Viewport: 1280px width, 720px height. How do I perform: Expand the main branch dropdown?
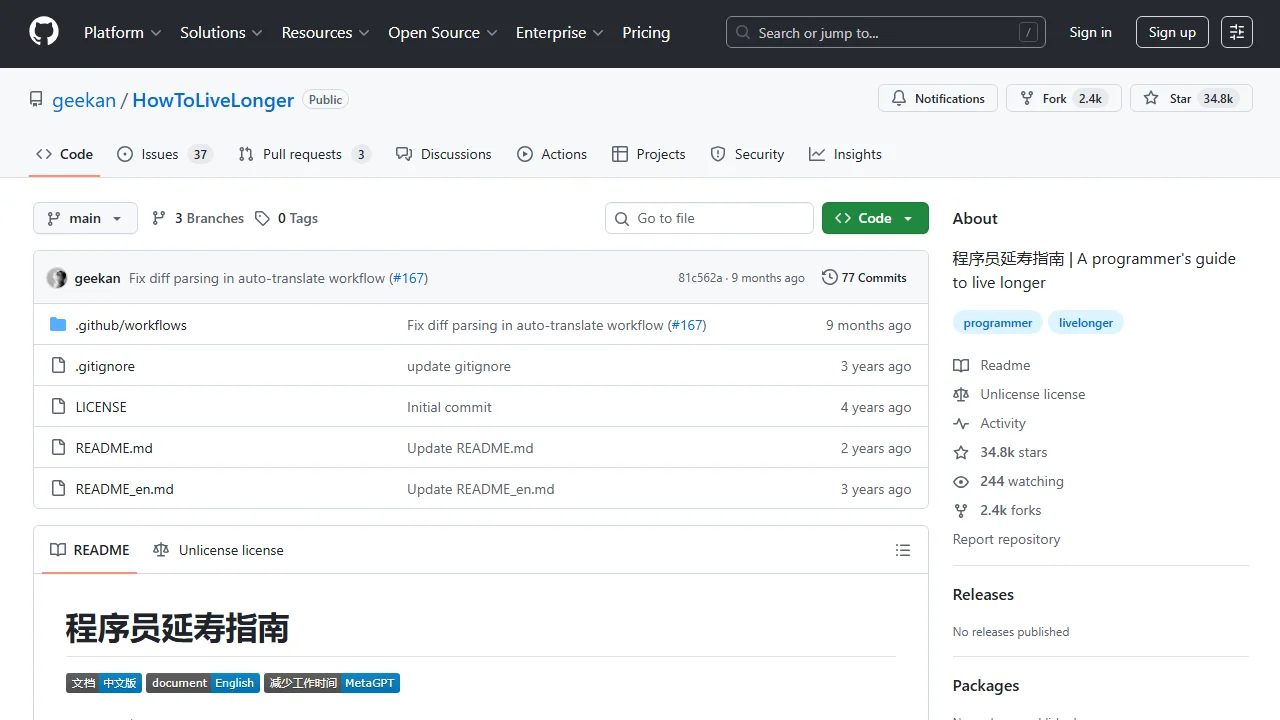click(85, 218)
